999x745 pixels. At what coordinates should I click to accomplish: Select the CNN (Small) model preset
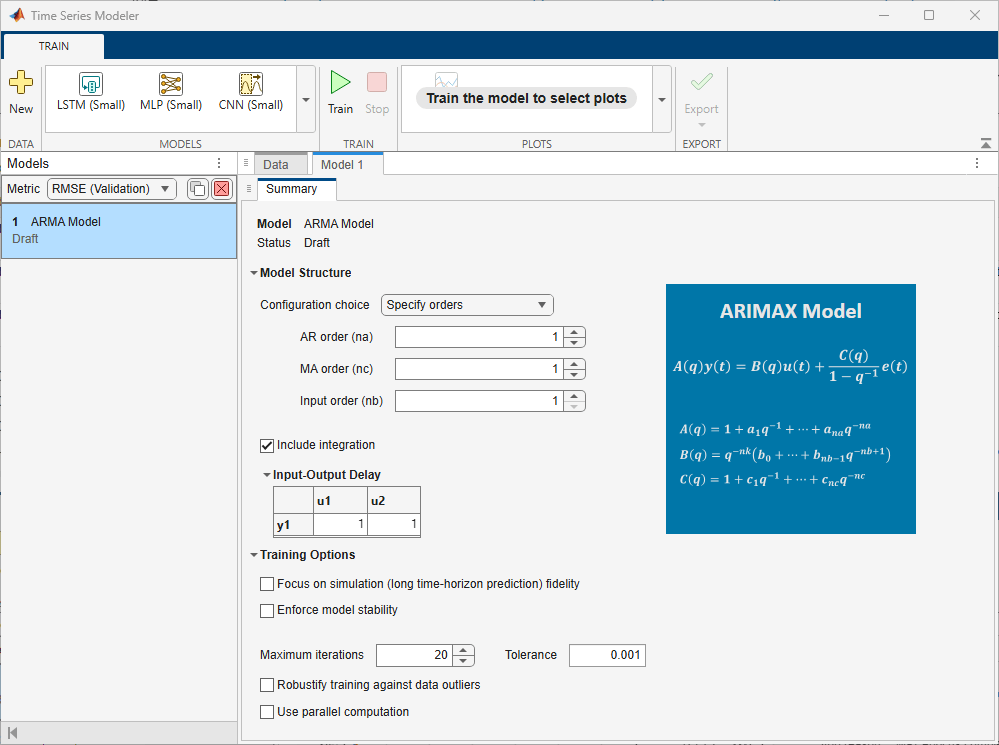click(250, 92)
